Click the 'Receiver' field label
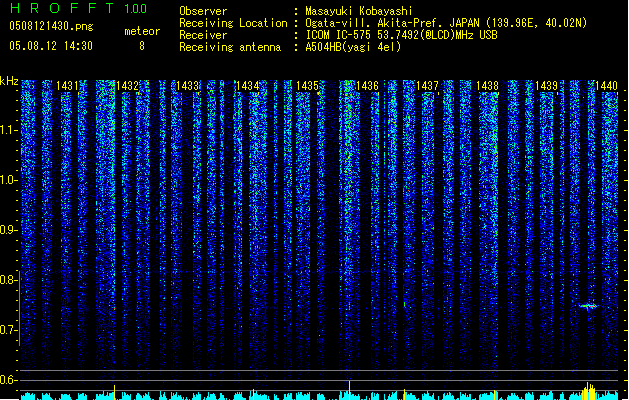Screen dimensions: 629x400 pos(203,35)
